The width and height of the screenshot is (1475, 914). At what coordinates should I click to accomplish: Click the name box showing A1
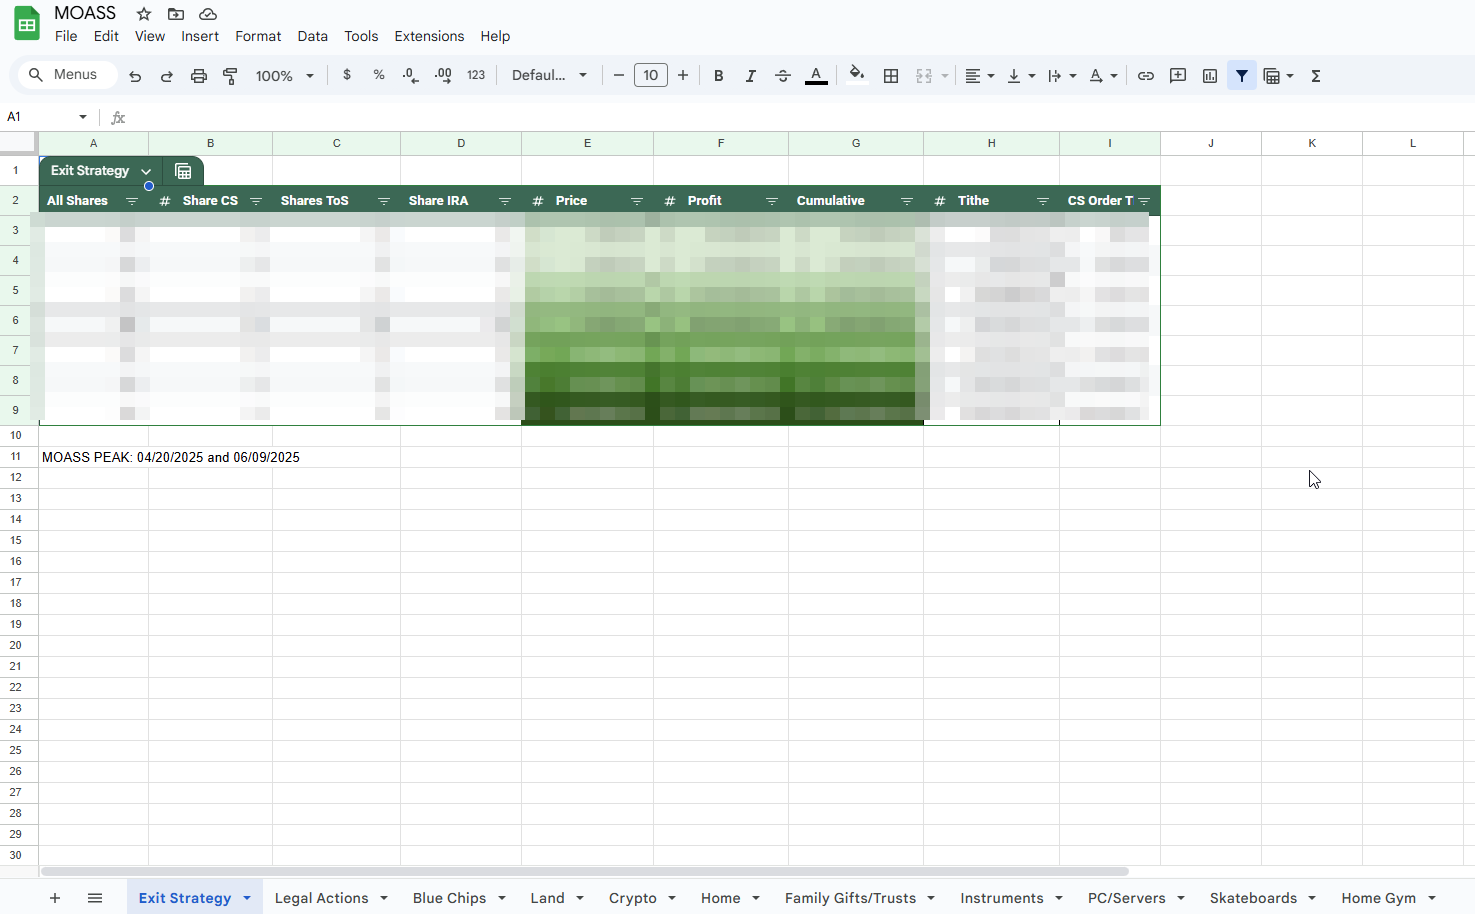[x=45, y=117]
